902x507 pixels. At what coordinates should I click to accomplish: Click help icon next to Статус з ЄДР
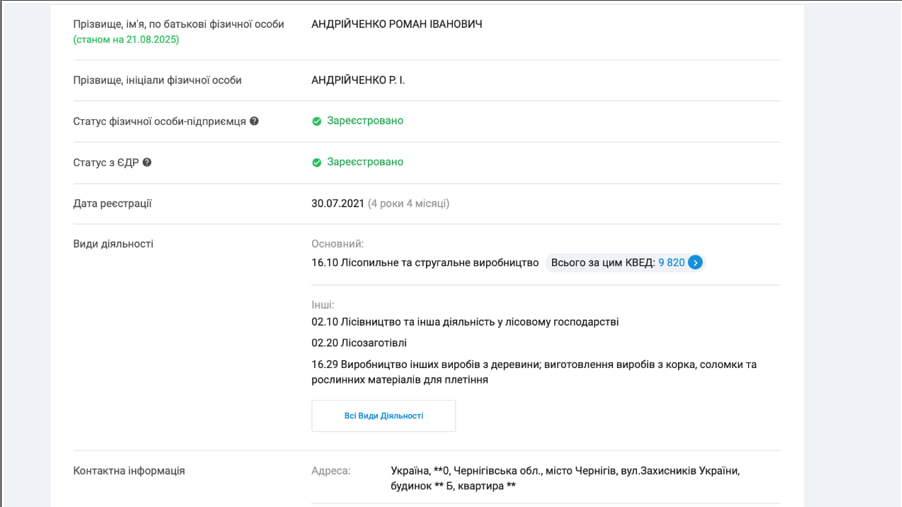pyautogui.click(x=147, y=162)
